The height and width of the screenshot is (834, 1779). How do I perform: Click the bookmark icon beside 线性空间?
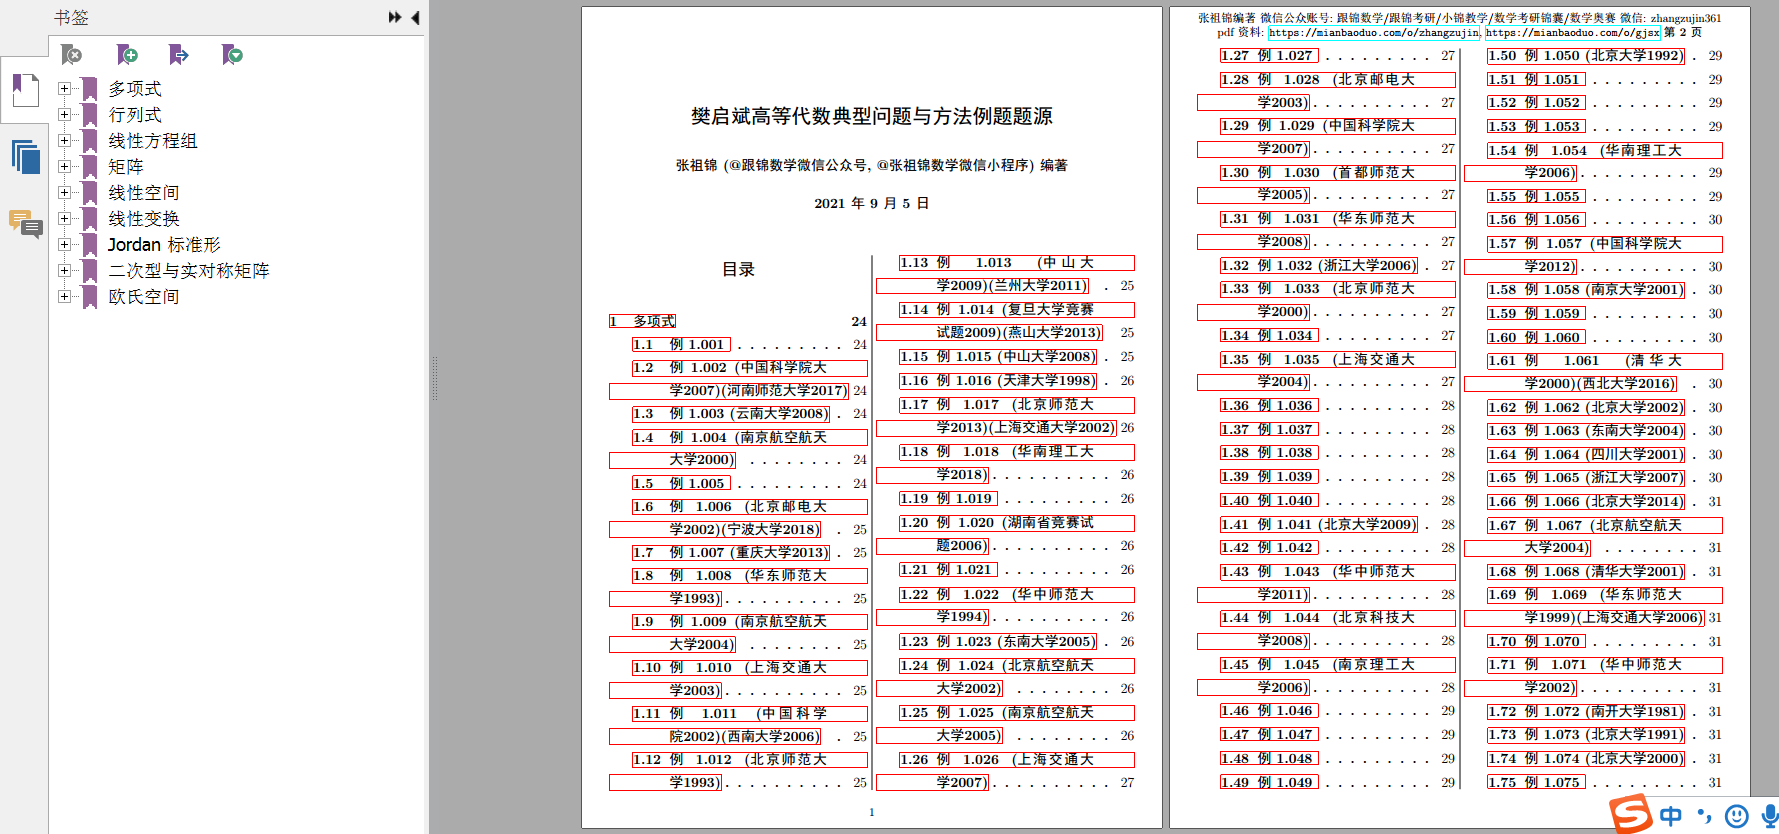pos(90,193)
